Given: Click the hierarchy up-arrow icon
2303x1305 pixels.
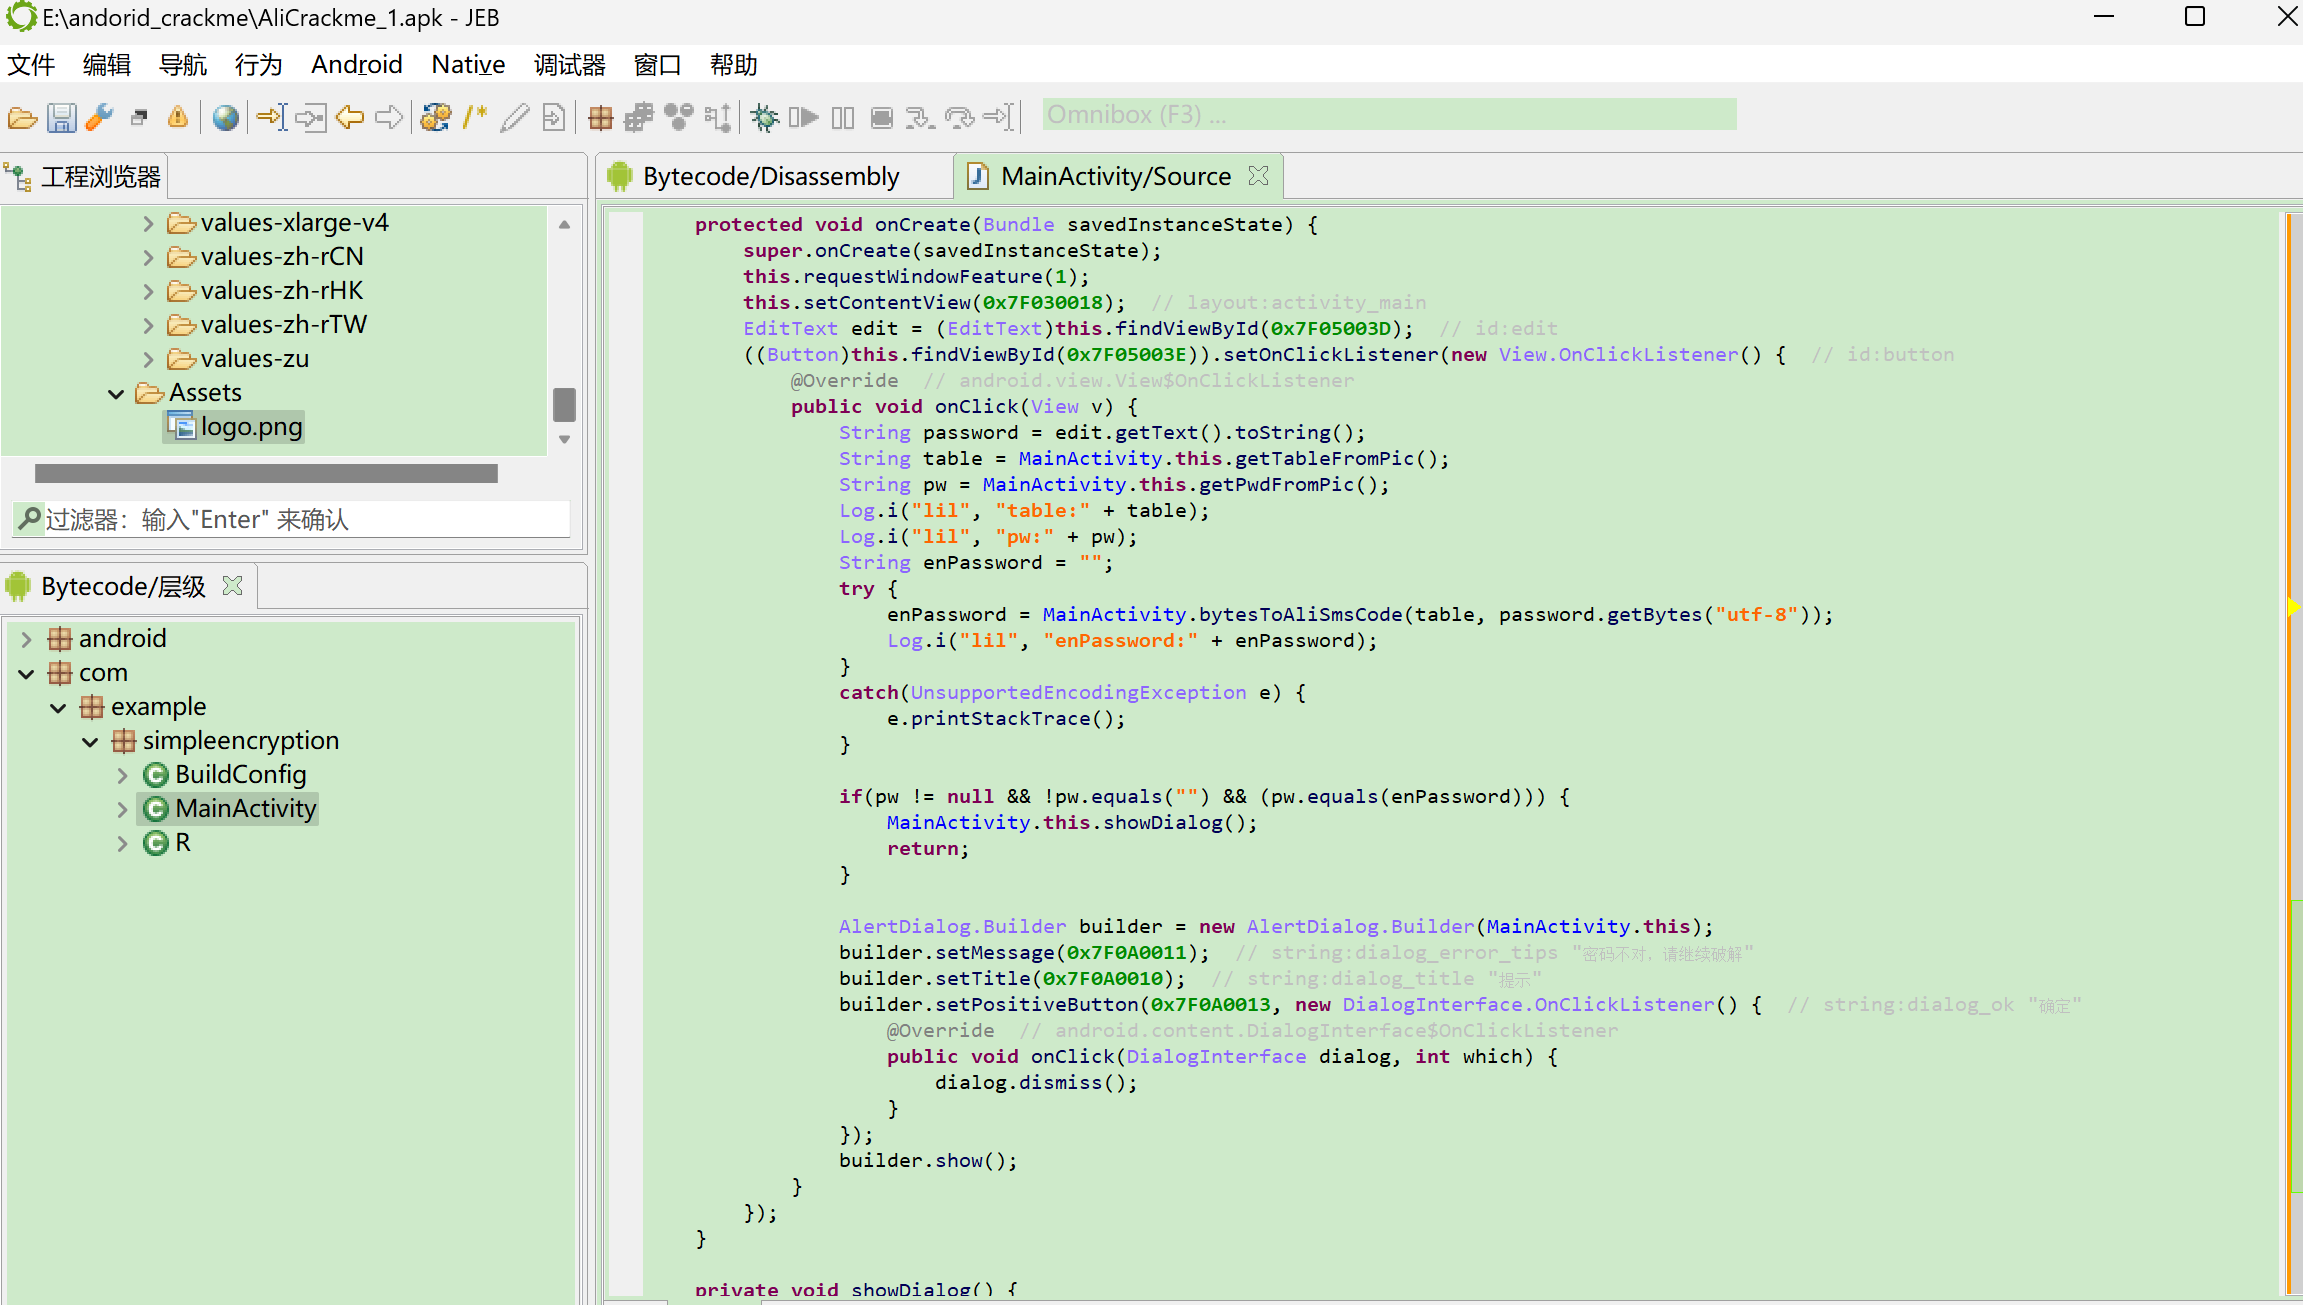Looking at the screenshot, I should [718, 118].
